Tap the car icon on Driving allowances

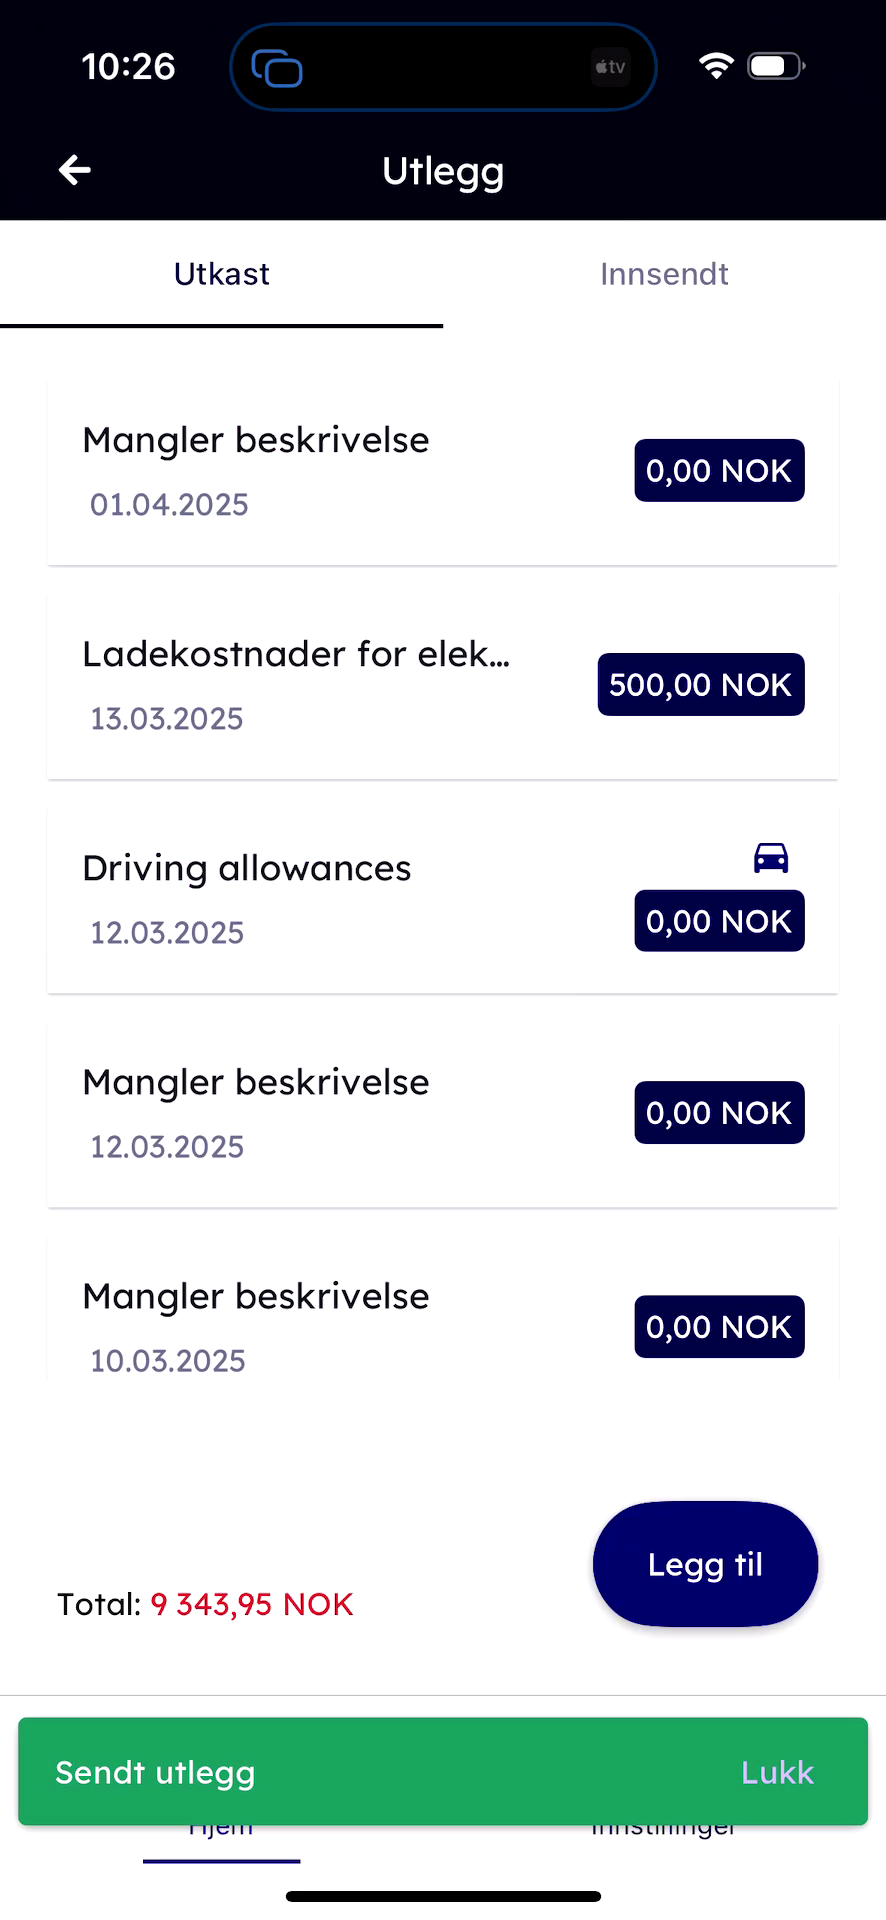[x=771, y=858]
